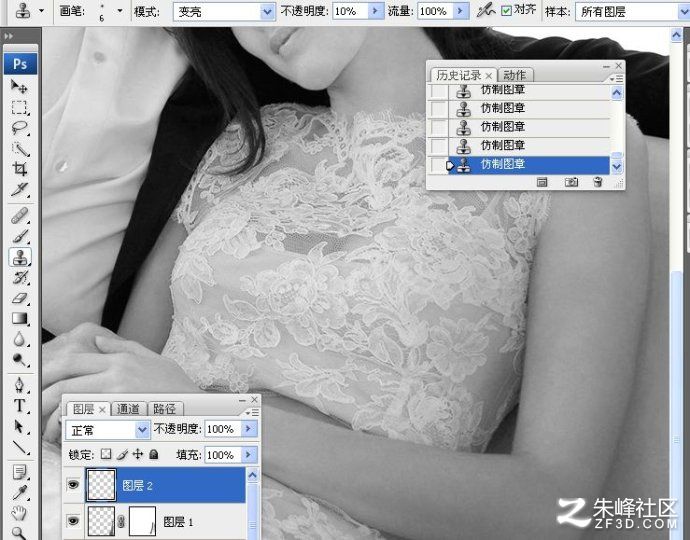
Task: Open the tool preset picker arrow
Action: [41, 10]
